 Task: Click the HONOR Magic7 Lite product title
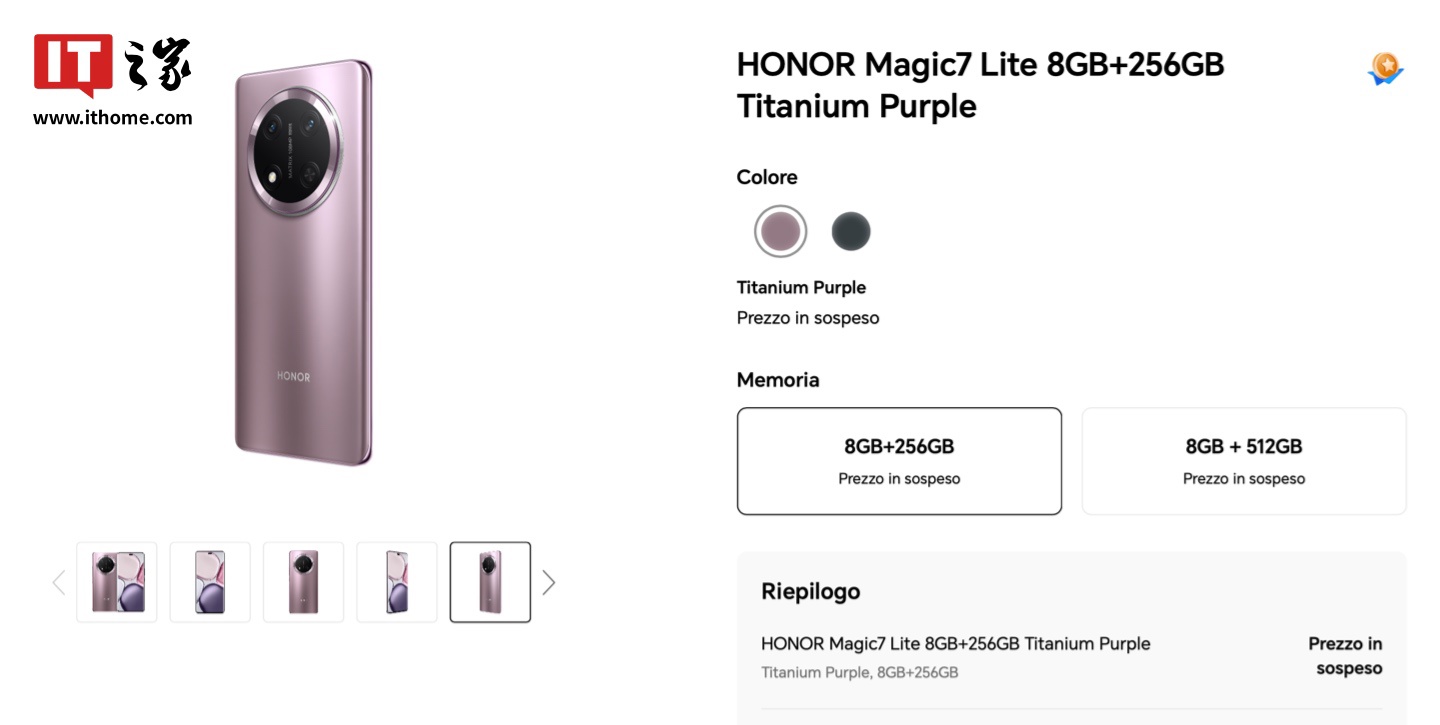[x=980, y=85]
